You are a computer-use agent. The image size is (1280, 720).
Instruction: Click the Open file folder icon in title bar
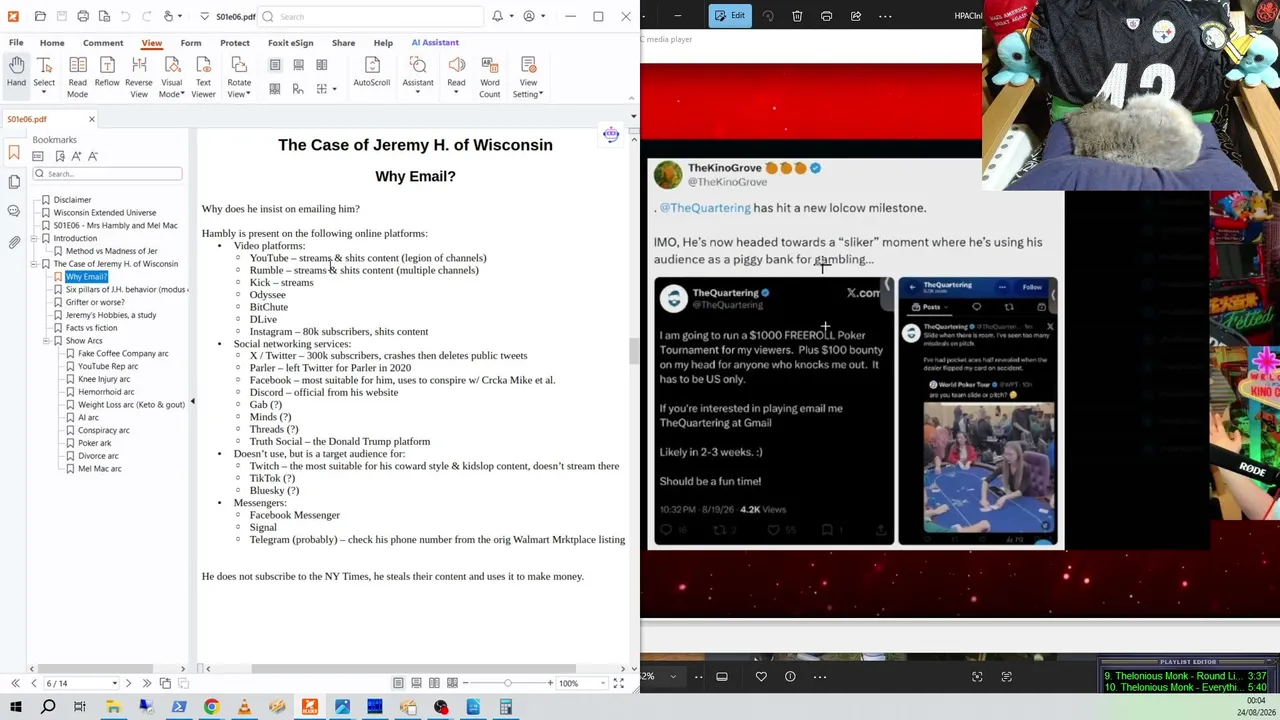(x=40, y=16)
